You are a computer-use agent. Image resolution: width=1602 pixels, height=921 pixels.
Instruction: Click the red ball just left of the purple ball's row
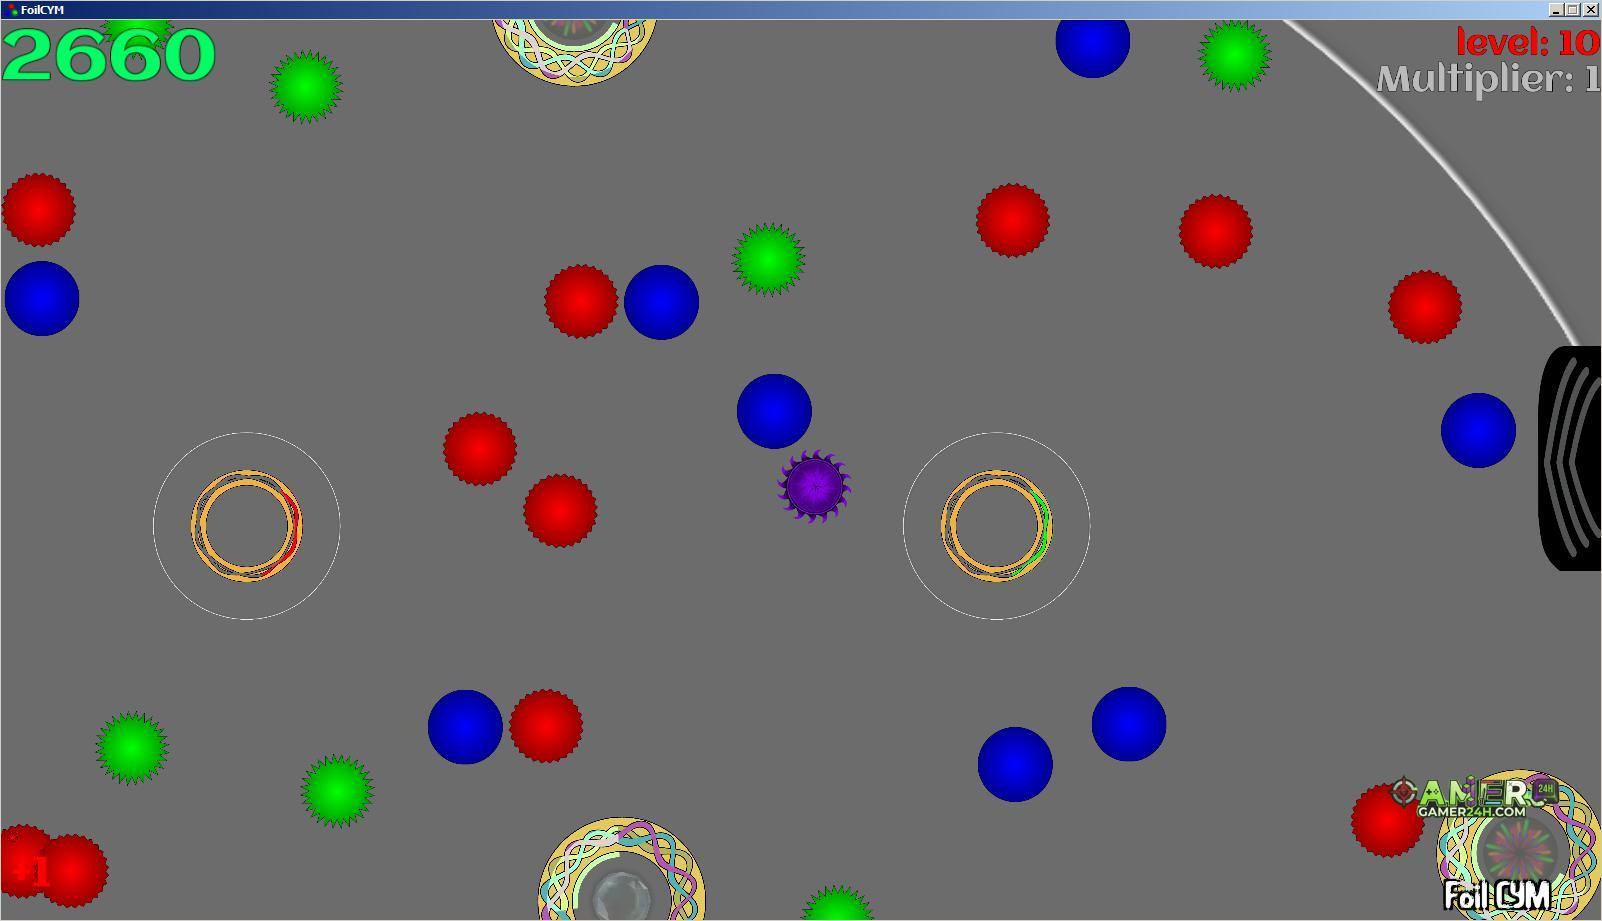coord(560,511)
